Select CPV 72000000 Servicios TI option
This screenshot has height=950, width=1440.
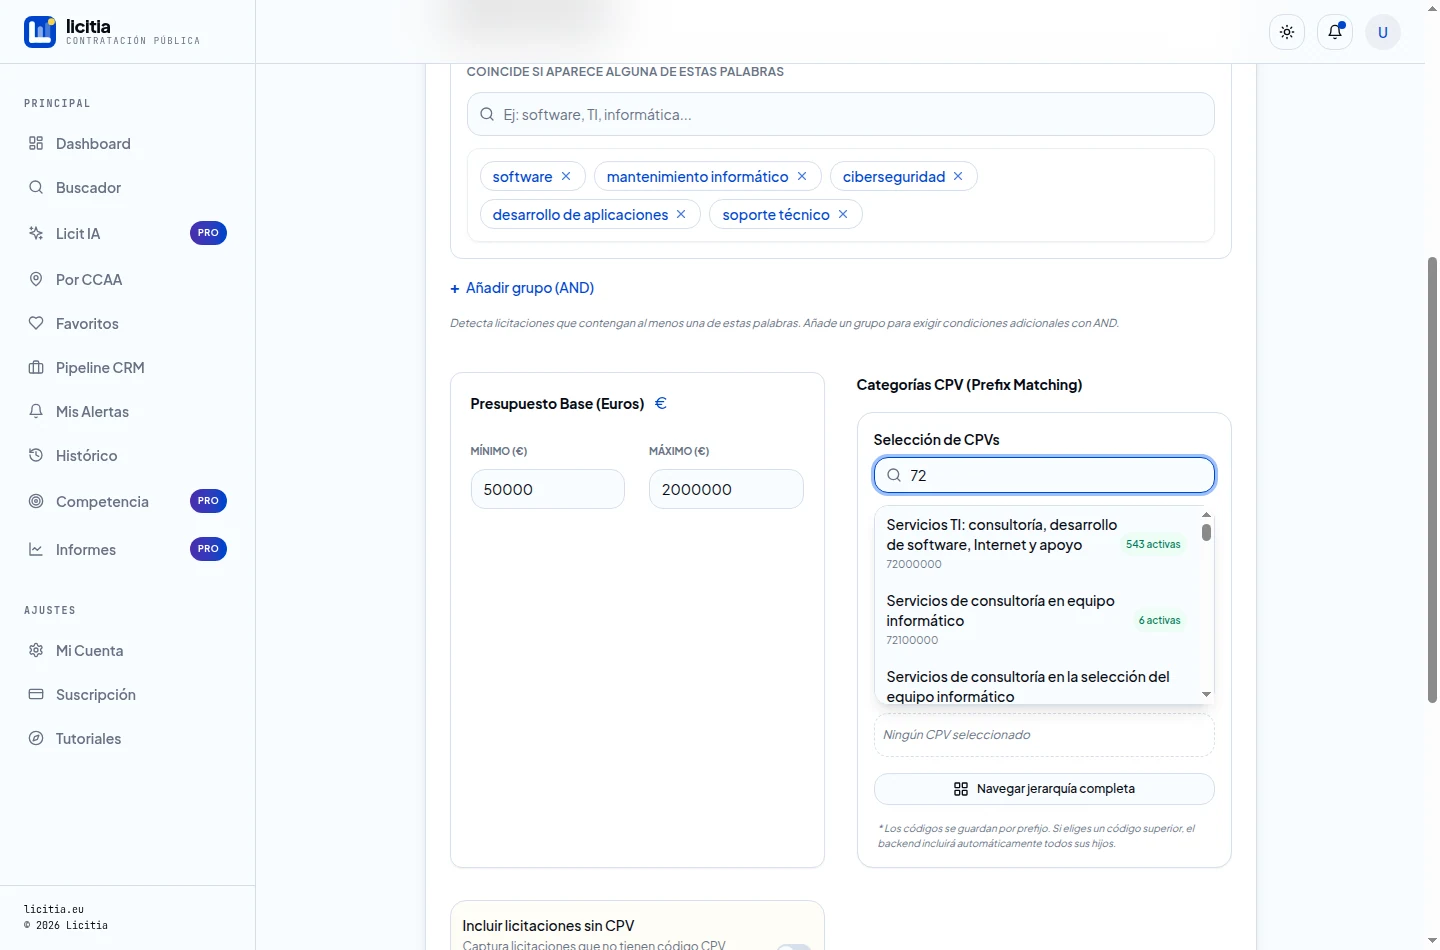tap(1036, 544)
